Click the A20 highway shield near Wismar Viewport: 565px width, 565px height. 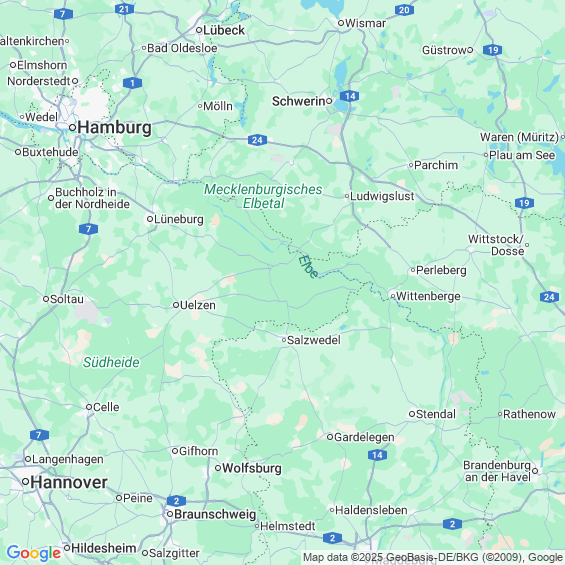404,10
